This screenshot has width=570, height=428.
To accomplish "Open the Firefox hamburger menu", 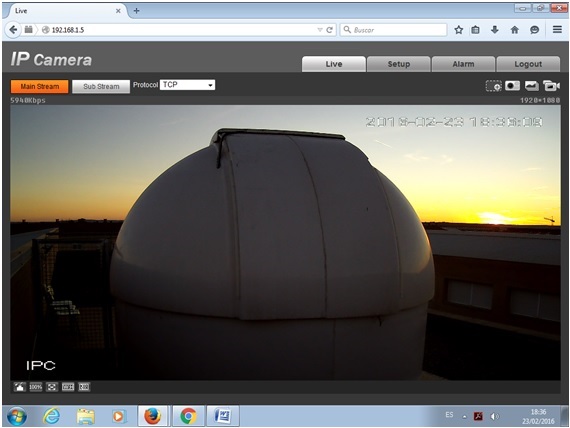I will point(557,29).
